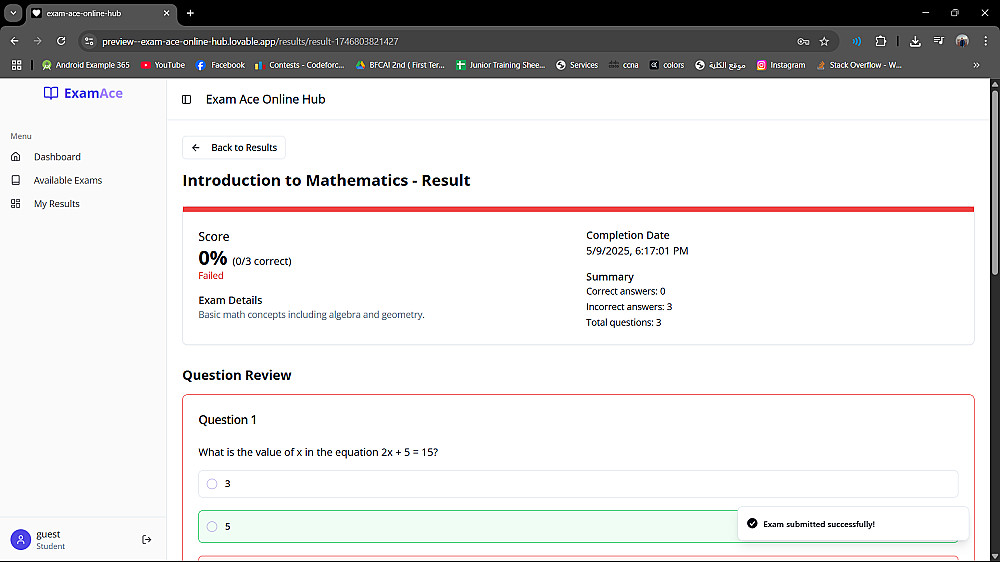Open a new browser tab

[x=190, y=13]
